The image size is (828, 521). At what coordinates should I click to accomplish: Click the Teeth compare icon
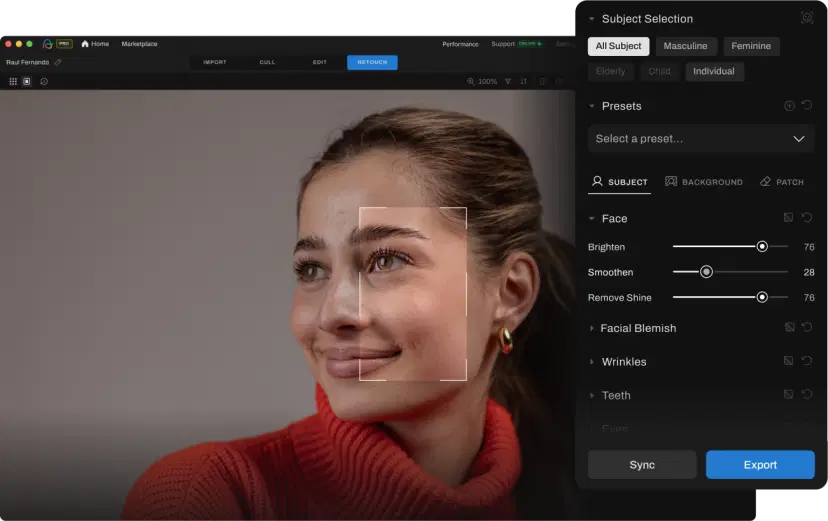click(x=788, y=394)
